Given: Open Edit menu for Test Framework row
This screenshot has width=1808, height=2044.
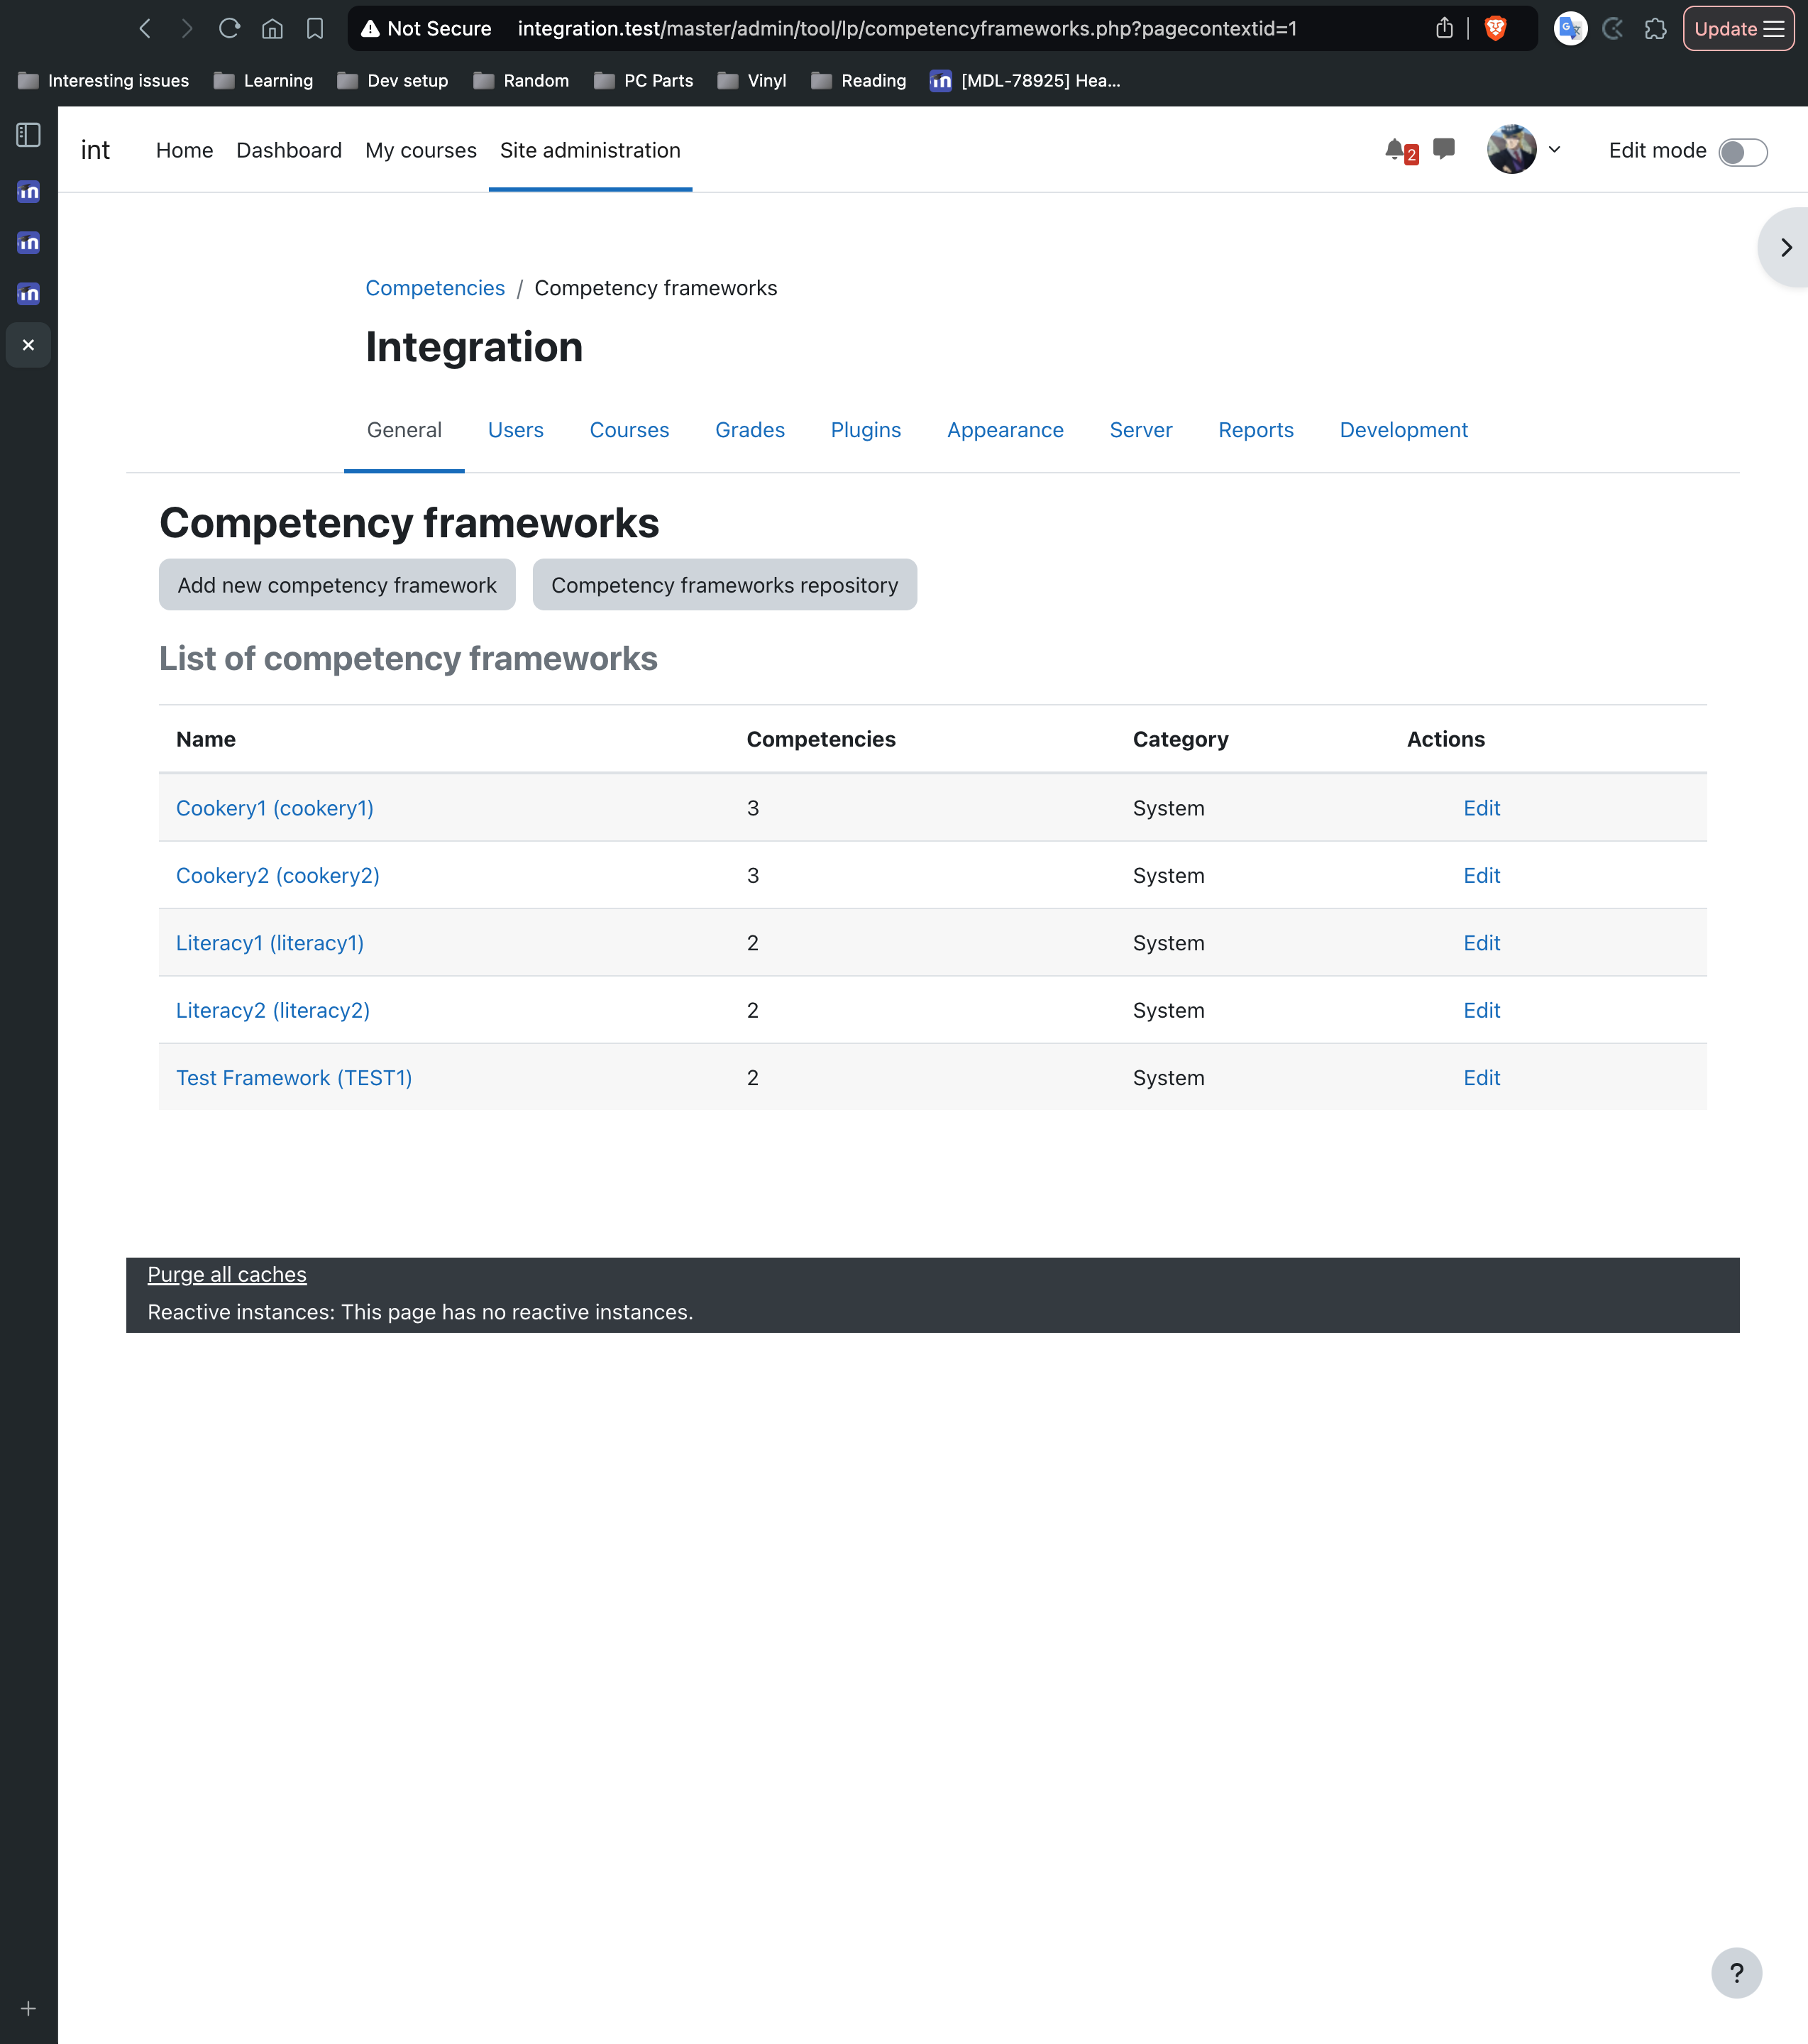Looking at the screenshot, I should point(1482,1078).
